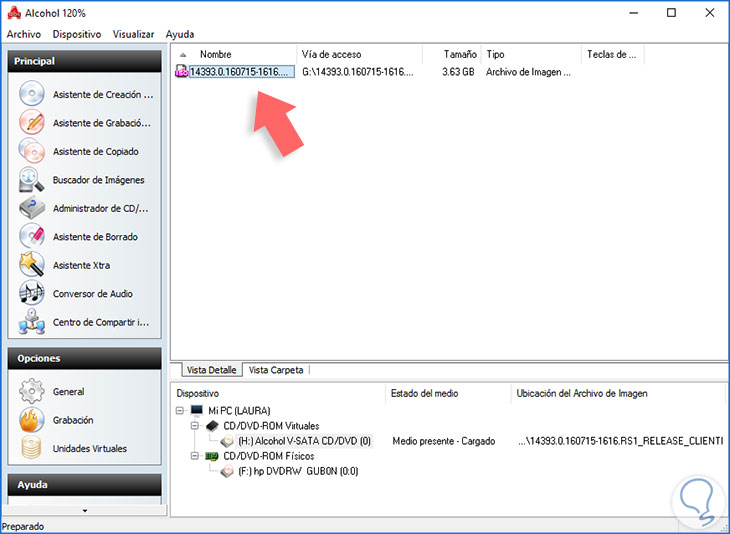This screenshot has height=534, width=730.
Task: Click the Administrador de CD/DVD drive icon
Action: tap(32, 208)
